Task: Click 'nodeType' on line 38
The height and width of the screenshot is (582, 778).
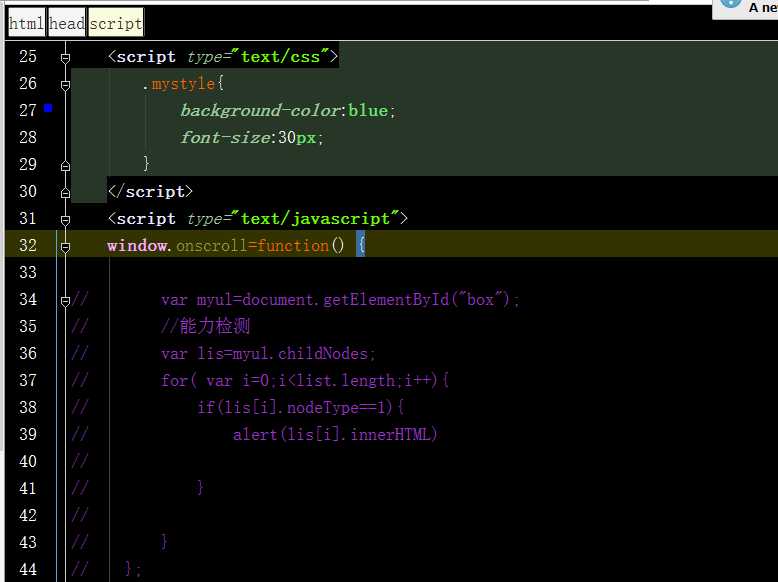Action: 323,407
